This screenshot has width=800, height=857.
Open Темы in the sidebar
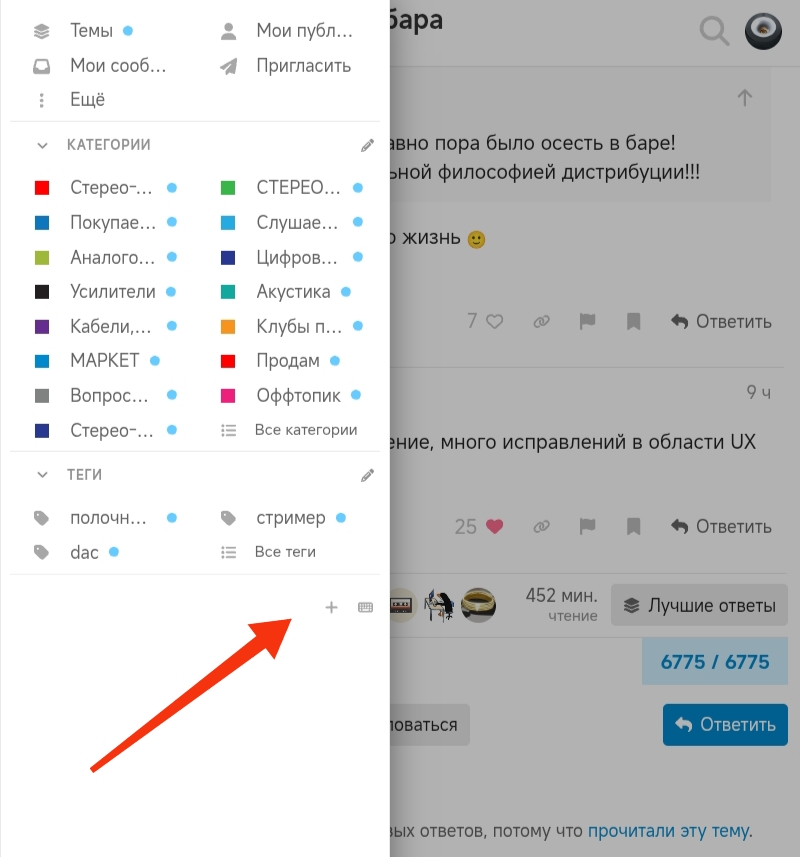91,31
